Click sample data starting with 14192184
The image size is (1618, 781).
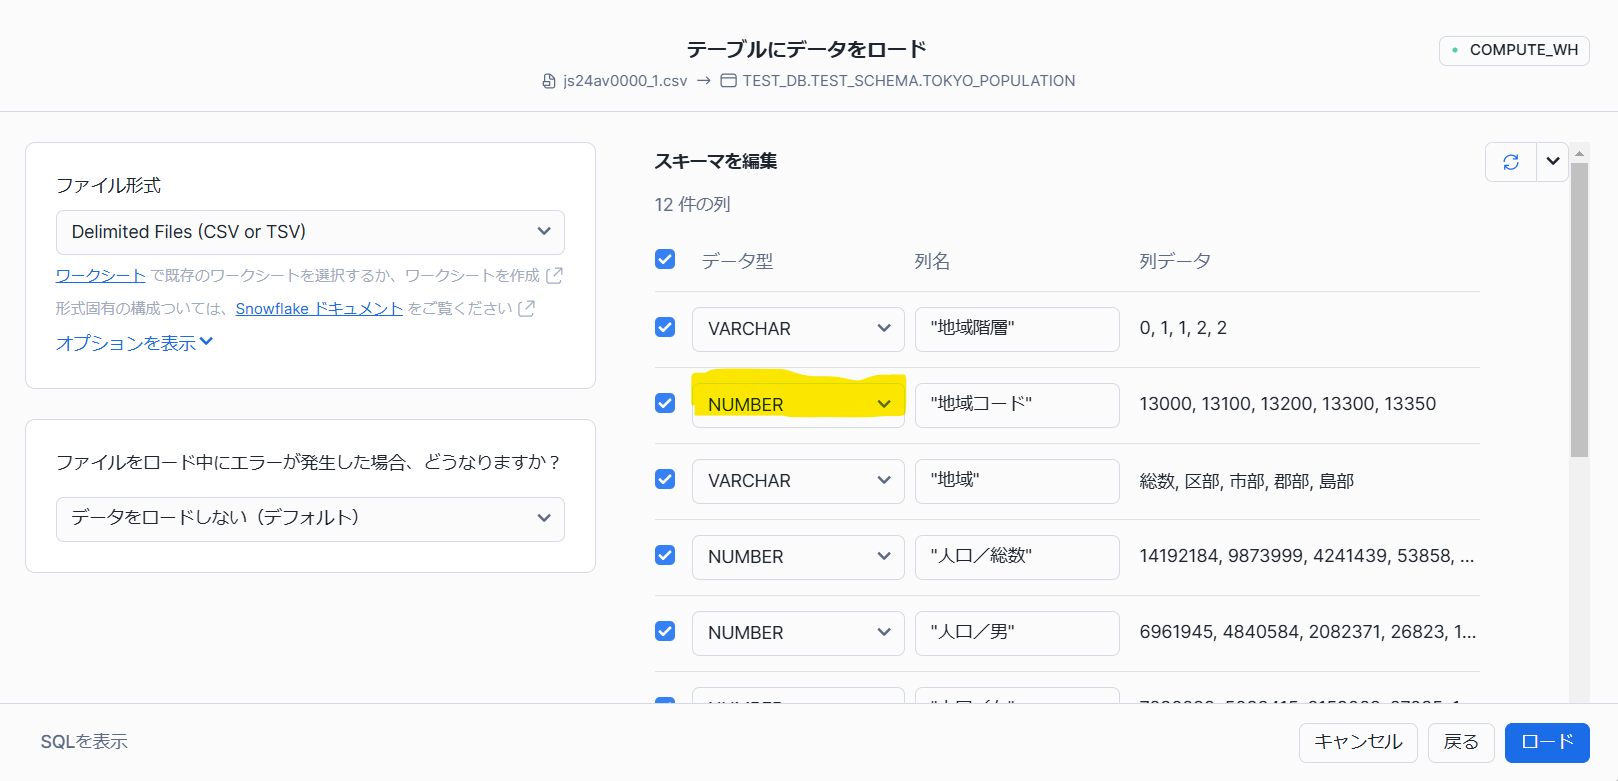point(1307,556)
